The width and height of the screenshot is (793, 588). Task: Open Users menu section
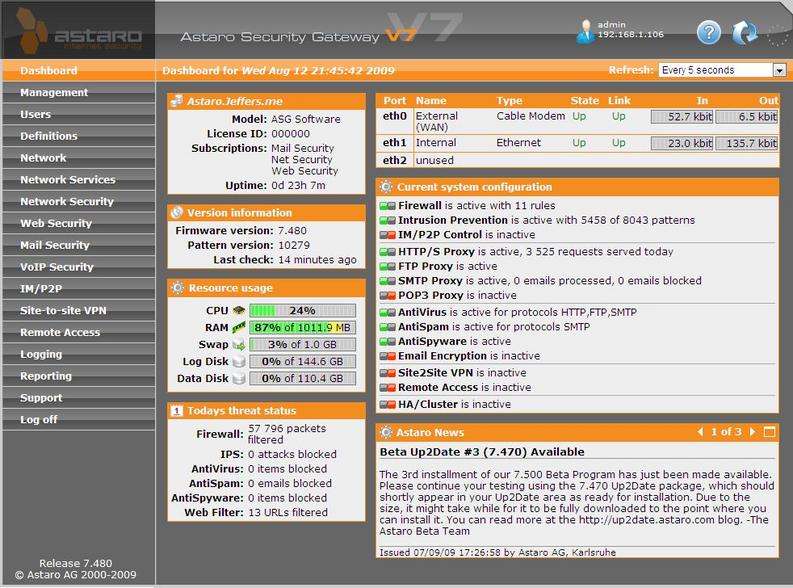pyautogui.click(x=78, y=114)
